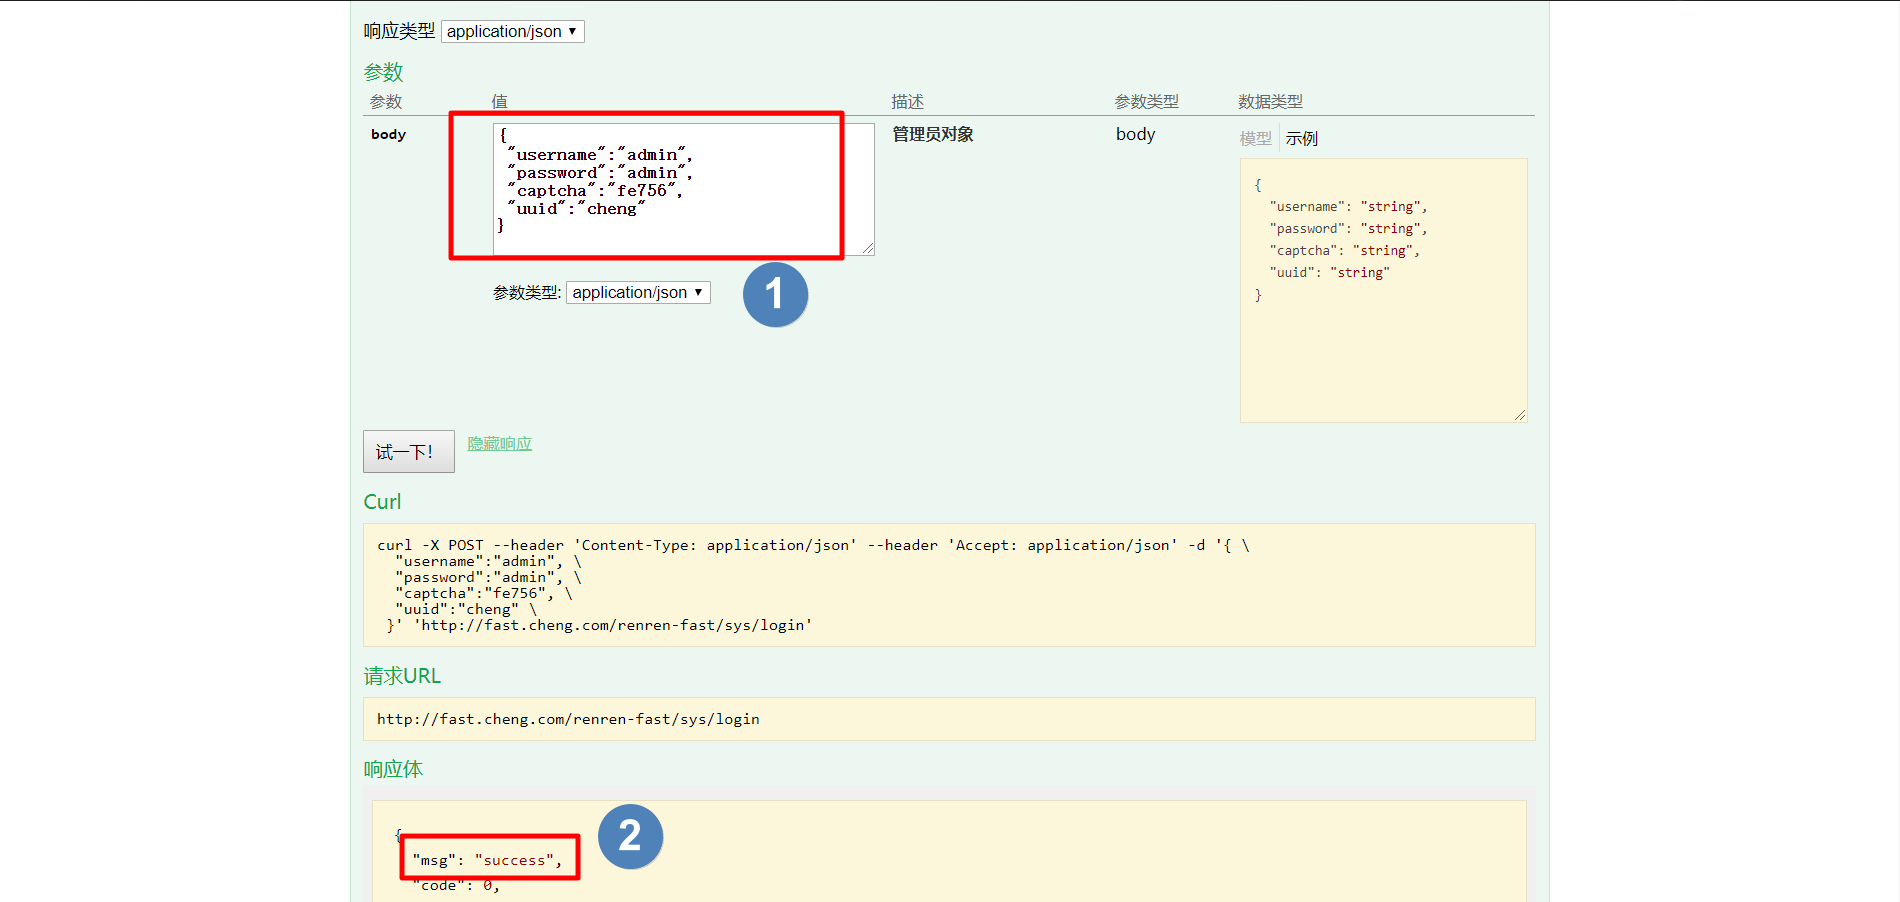Screen dimensions: 1900x902
Task: Click the Curl command text block
Action: (949, 585)
